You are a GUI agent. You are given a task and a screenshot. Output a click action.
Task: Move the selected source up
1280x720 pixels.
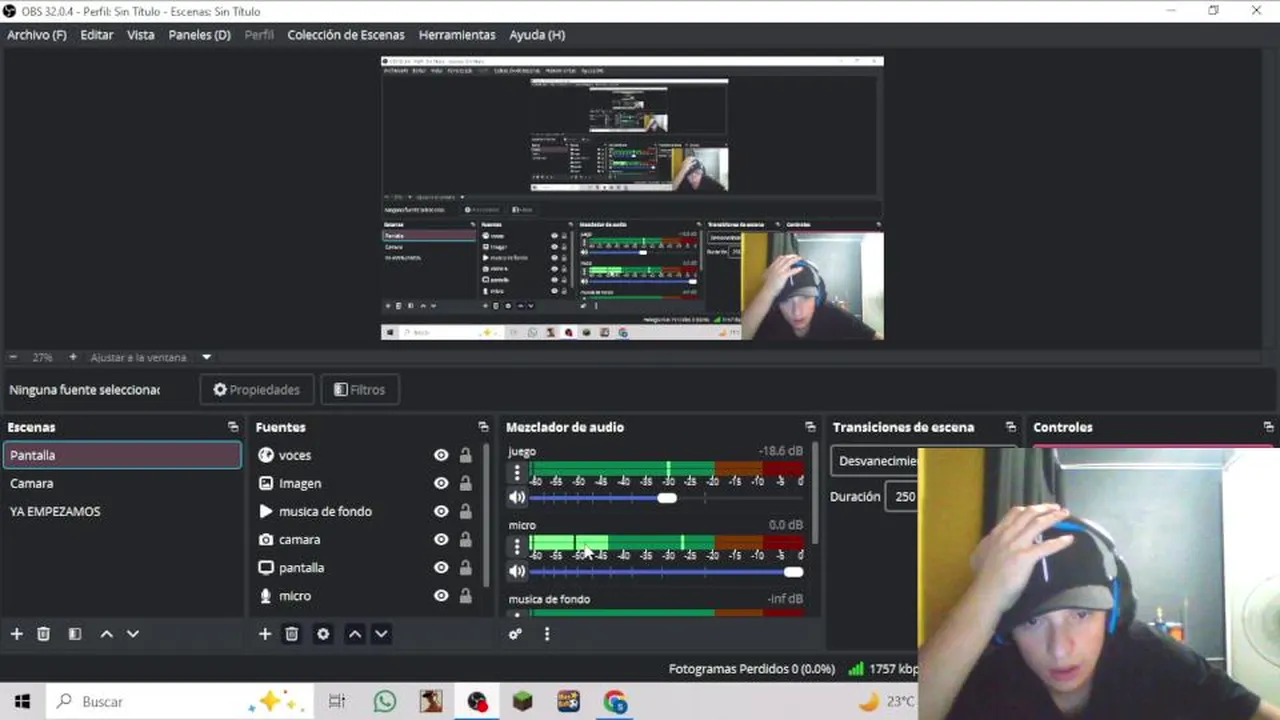355,634
